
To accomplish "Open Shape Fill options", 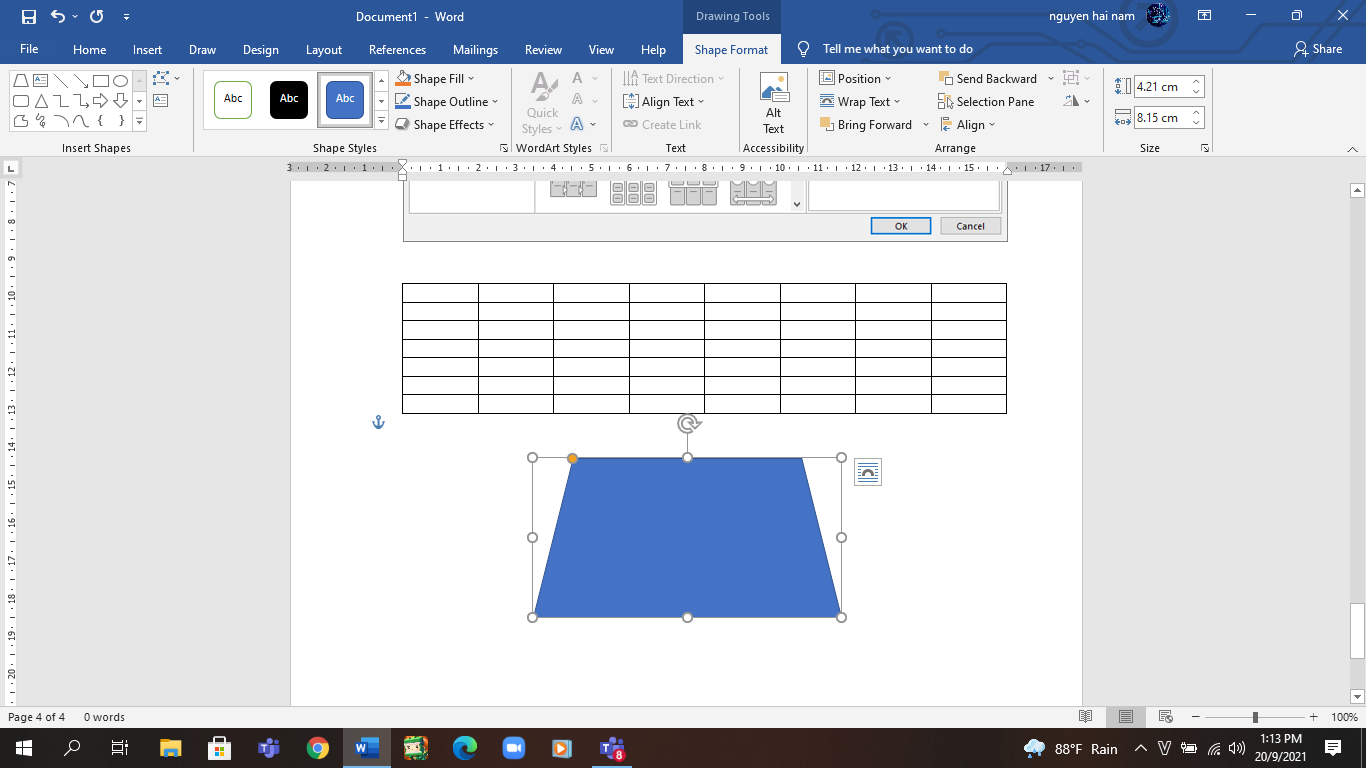I will [435, 79].
